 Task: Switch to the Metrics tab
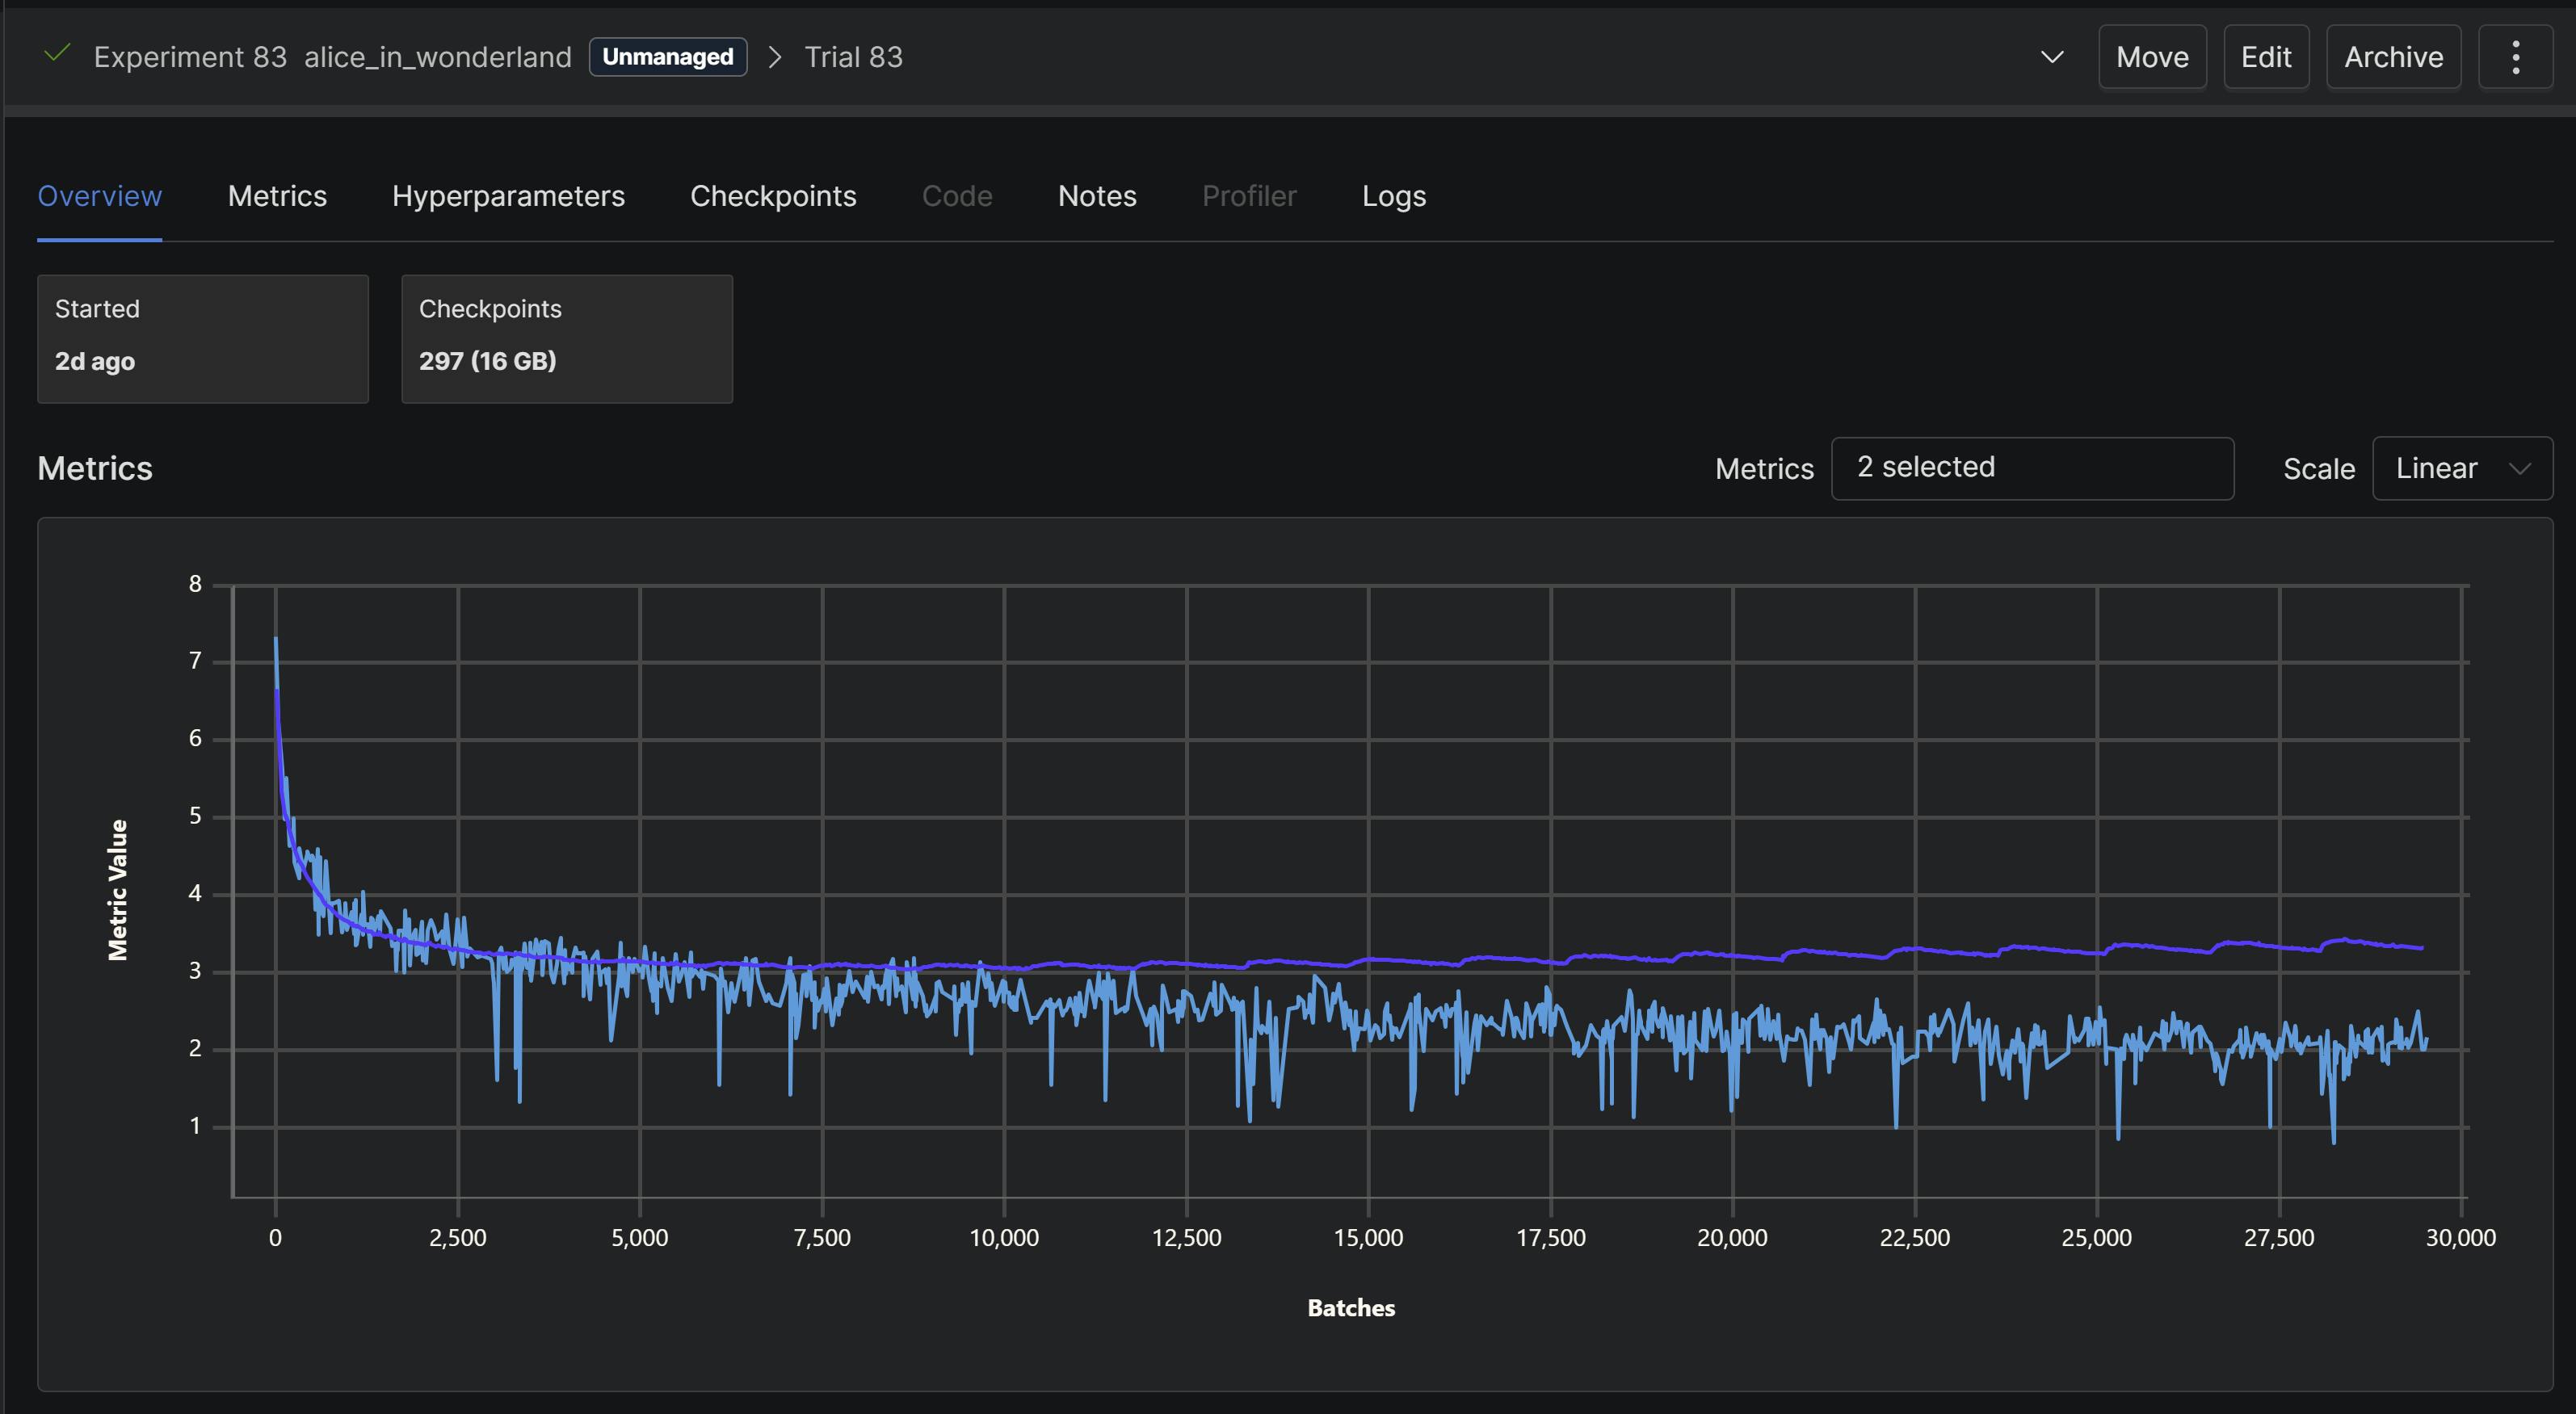(x=277, y=196)
